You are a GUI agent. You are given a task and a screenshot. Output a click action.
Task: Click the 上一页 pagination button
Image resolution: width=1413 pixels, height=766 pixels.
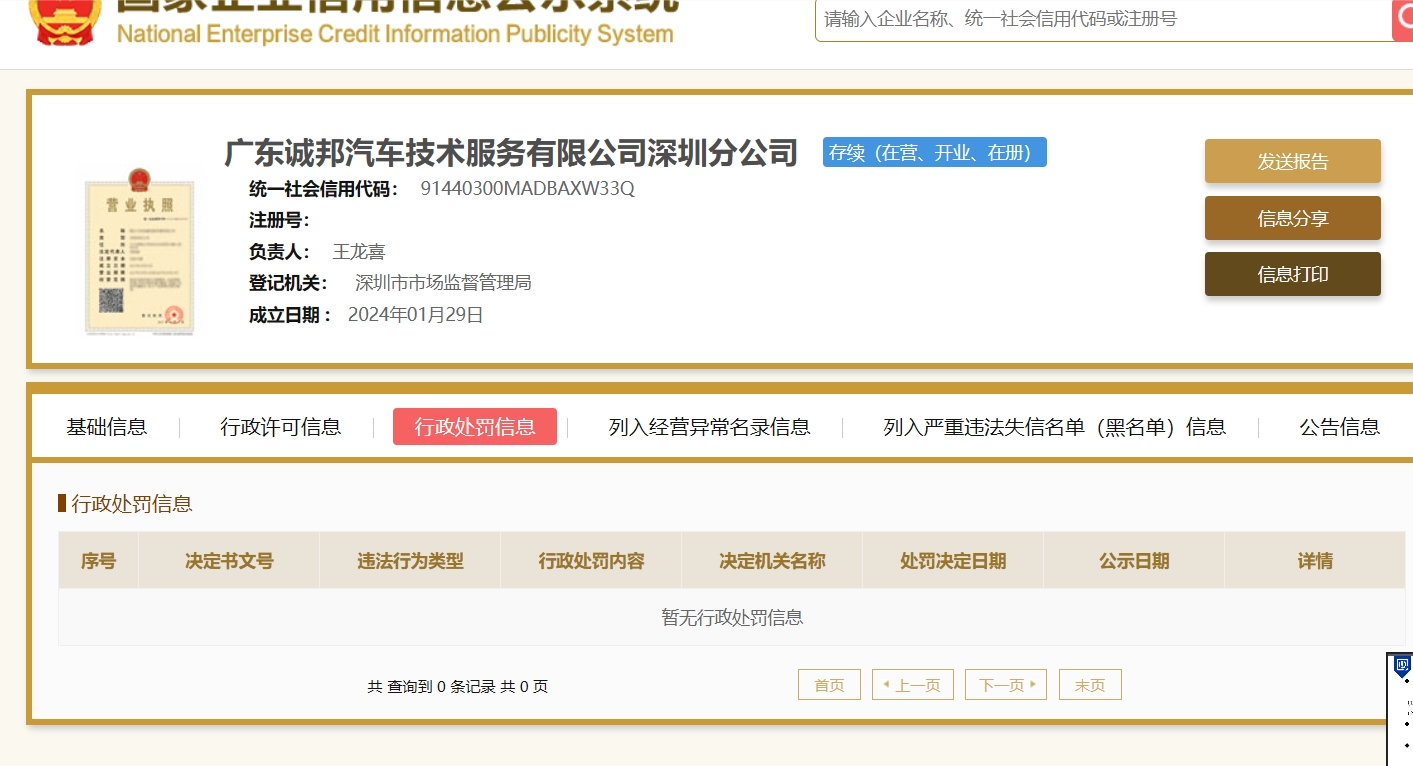point(913,685)
